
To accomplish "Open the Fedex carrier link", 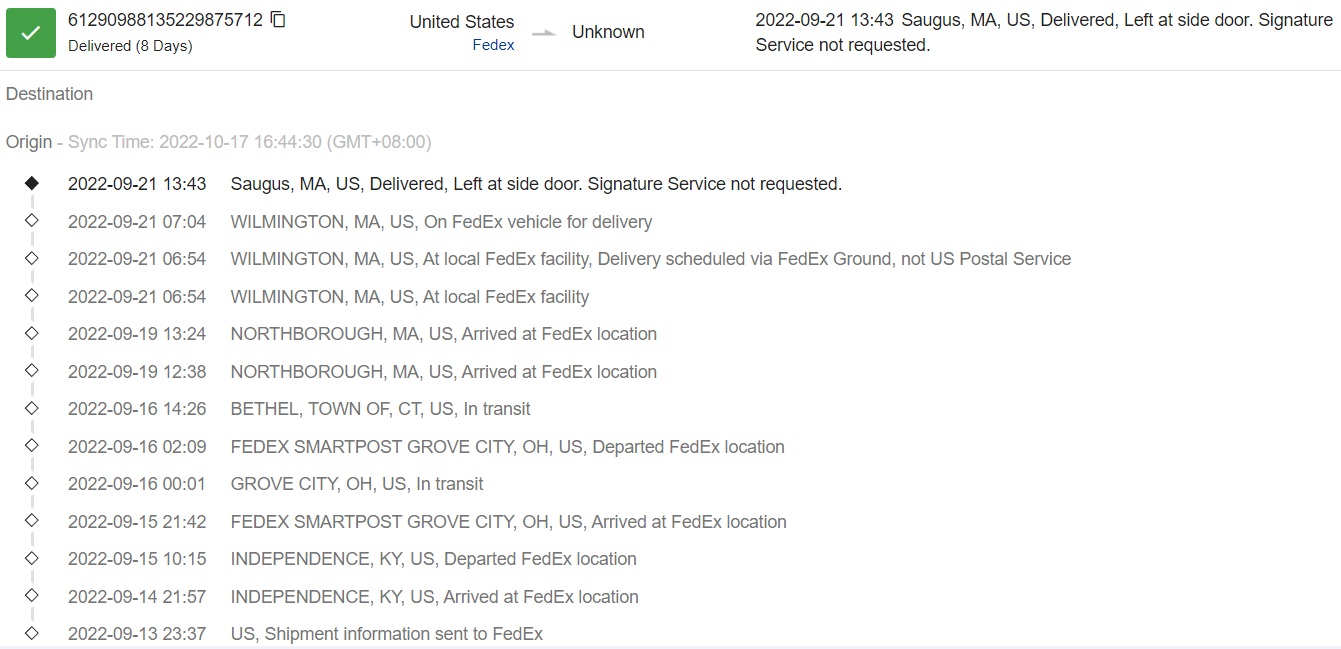I will tap(493, 45).
